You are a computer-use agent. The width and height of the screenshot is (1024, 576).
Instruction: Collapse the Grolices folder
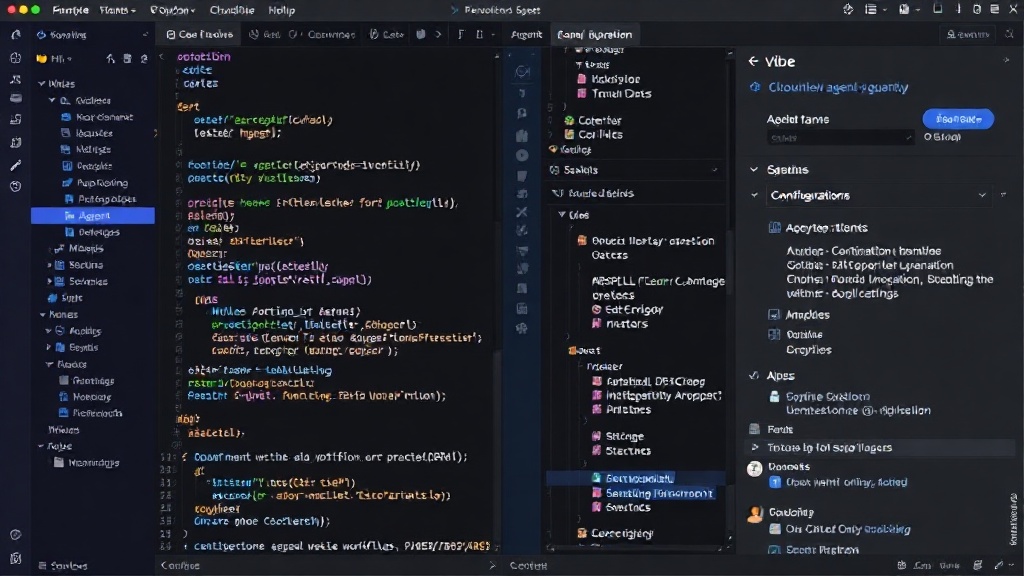(52, 101)
